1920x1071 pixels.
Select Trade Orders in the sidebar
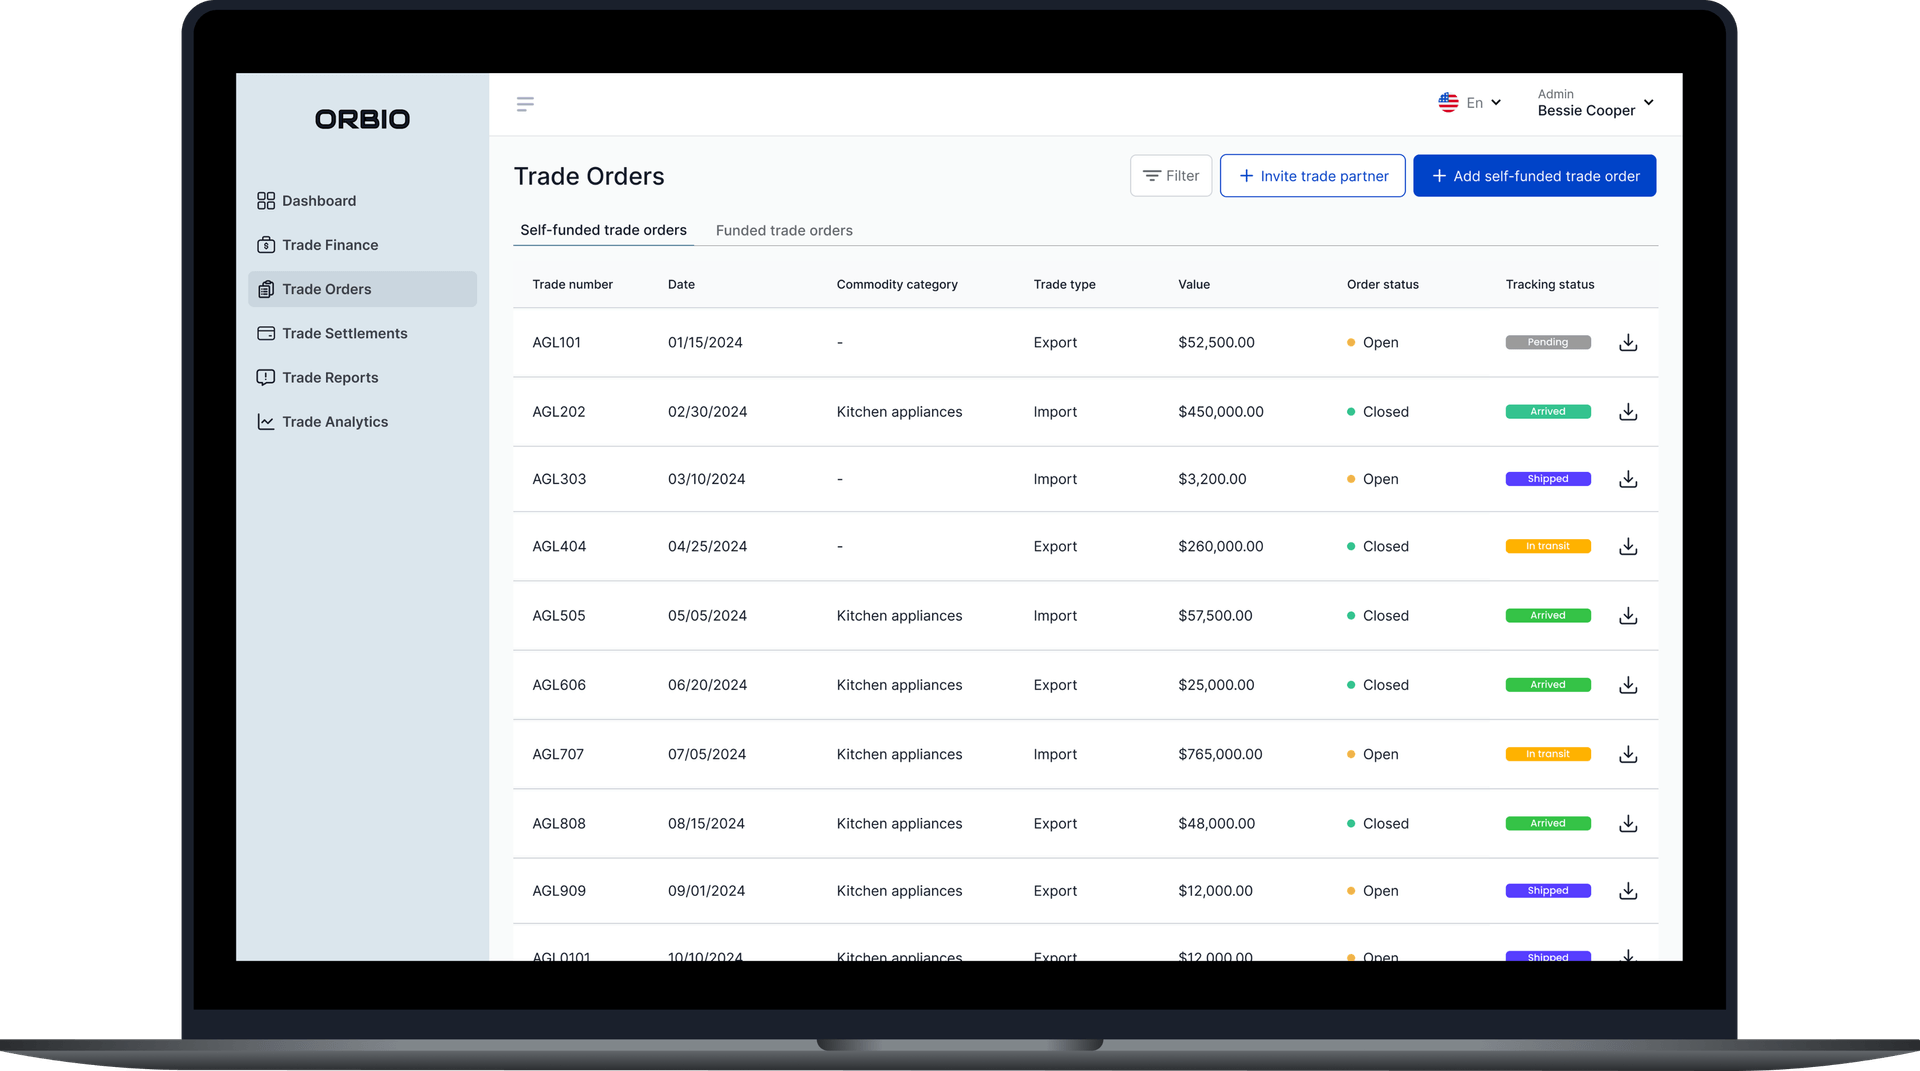[x=326, y=289]
